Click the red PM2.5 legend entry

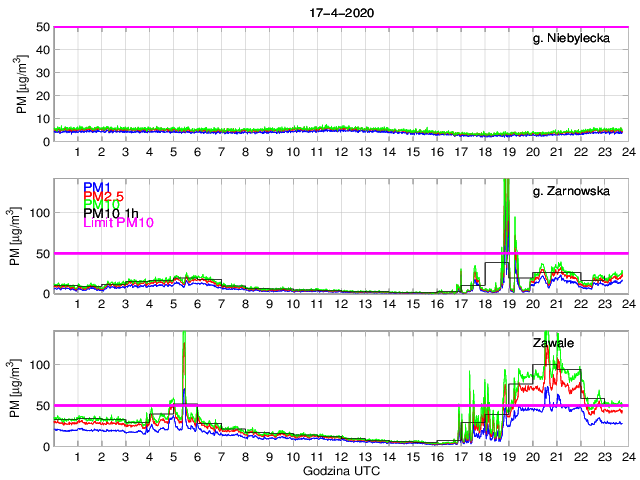(104, 196)
